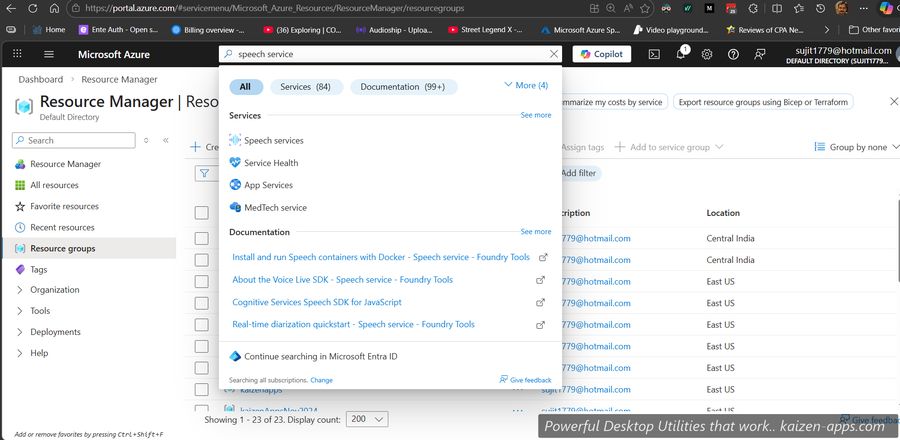Open Display count 200 dropdown
The image size is (900, 440).
[x=367, y=419]
